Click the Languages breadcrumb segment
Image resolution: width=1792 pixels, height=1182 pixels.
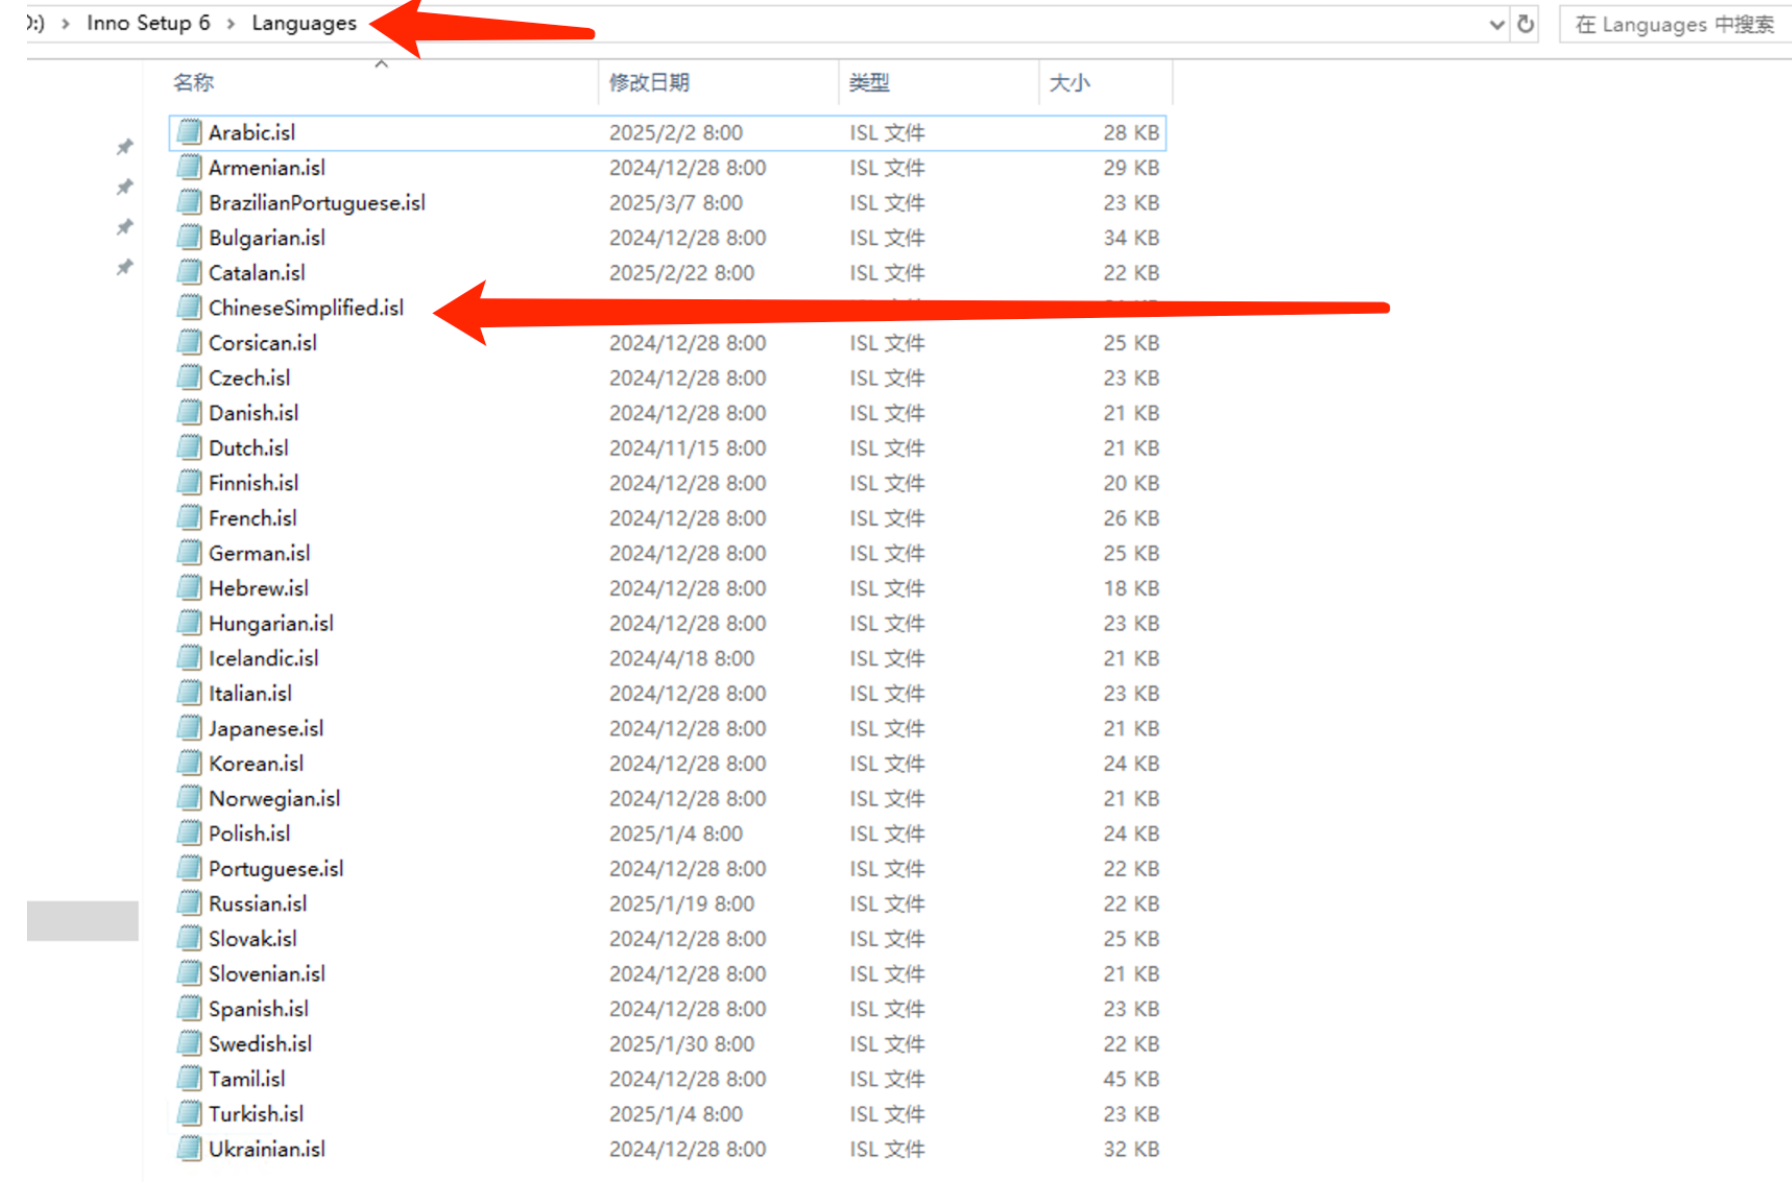[x=304, y=23]
